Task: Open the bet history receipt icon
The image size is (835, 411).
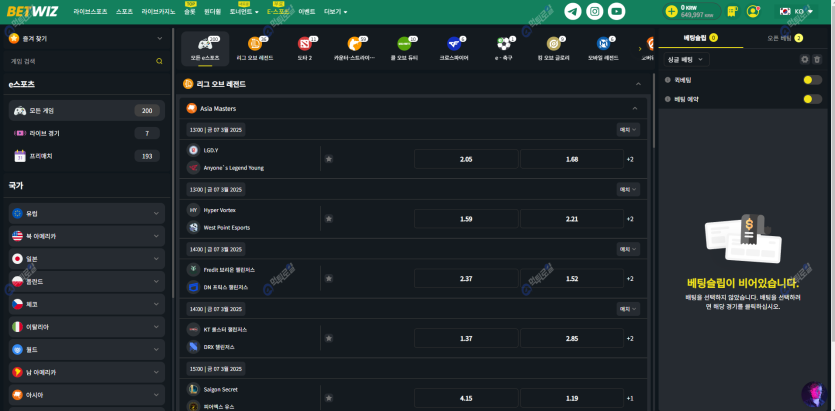Action: (733, 11)
